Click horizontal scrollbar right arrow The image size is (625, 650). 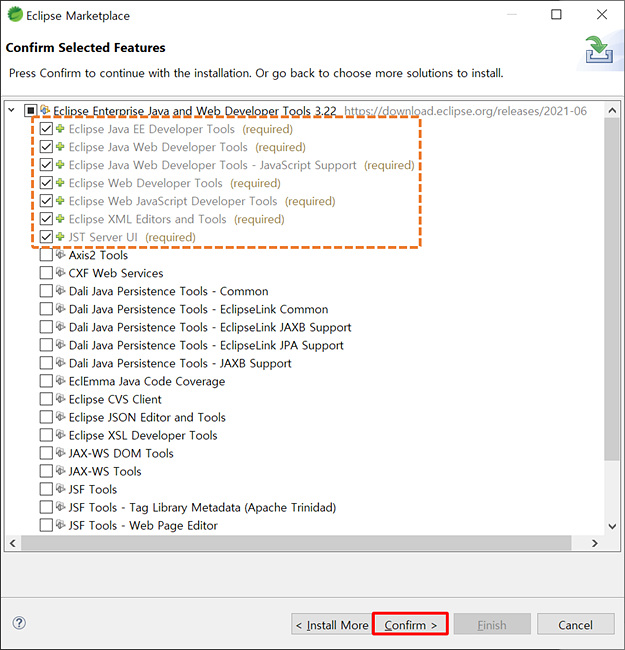(x=595, y=543)
